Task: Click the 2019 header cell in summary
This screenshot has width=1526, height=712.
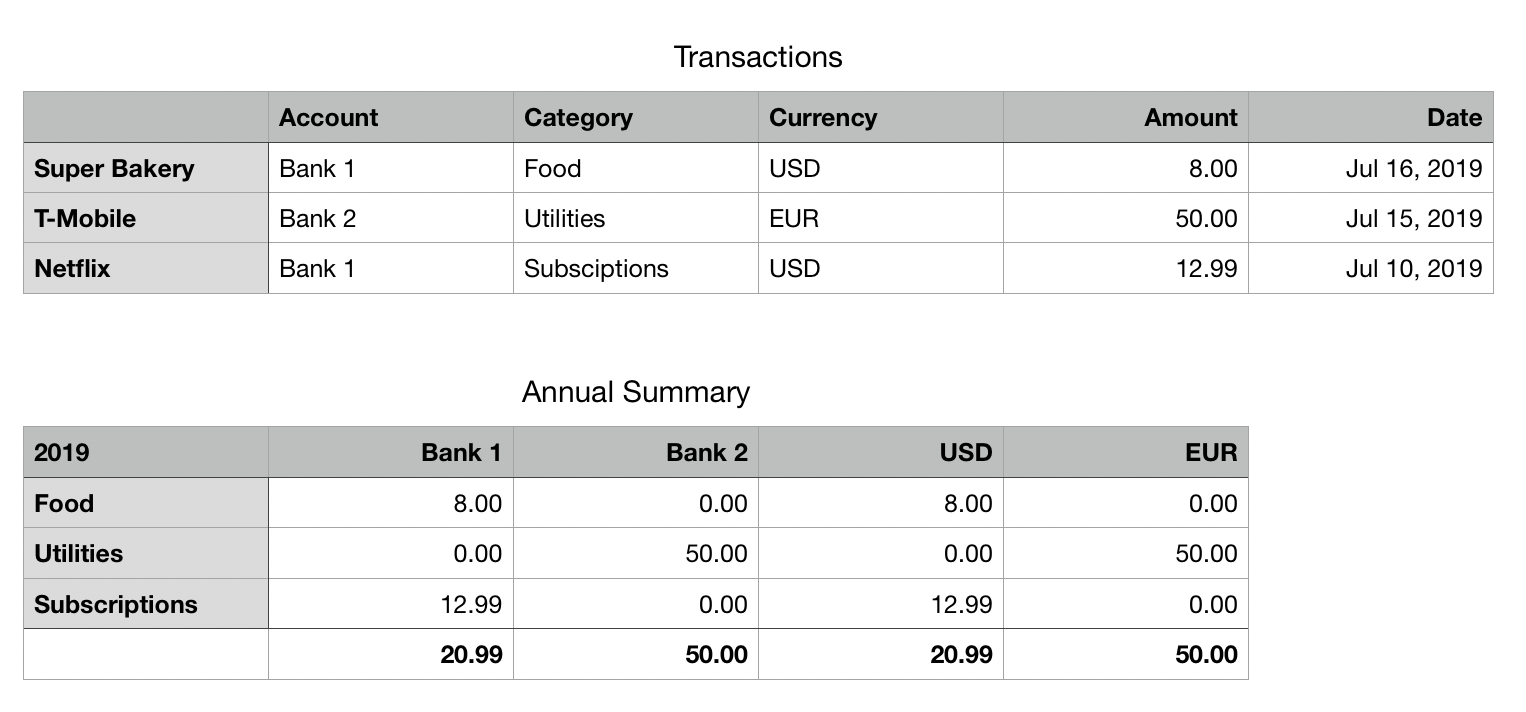Action: pos(146,452)
